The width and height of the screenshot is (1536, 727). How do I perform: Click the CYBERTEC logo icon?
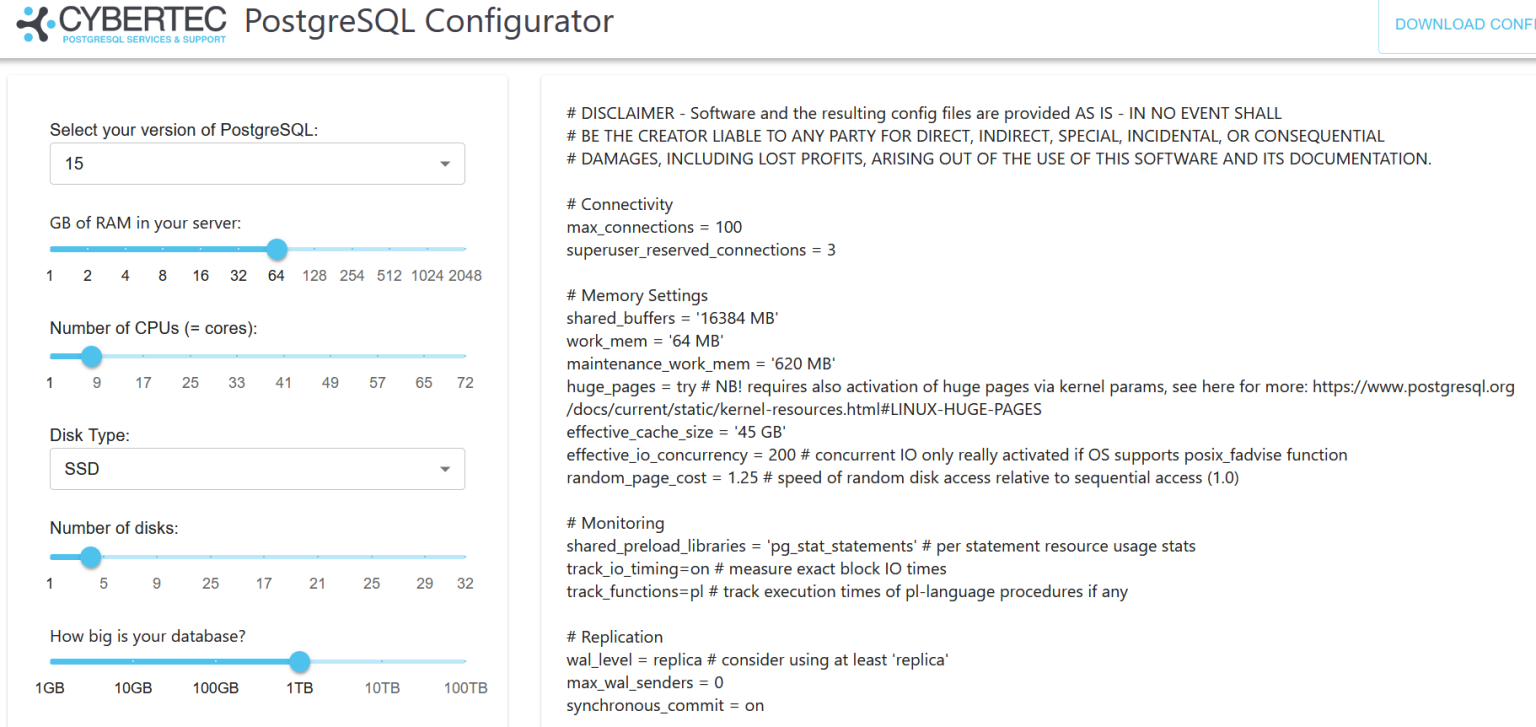33,24
